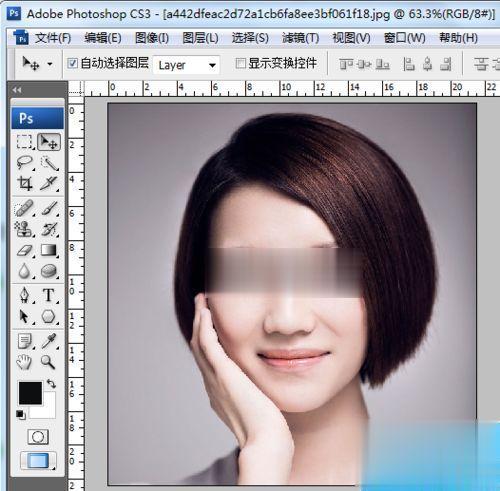This screenshot has width=500, height=491.
Task: Select the Rectangular Marquee tool
Action: (25, 142)
